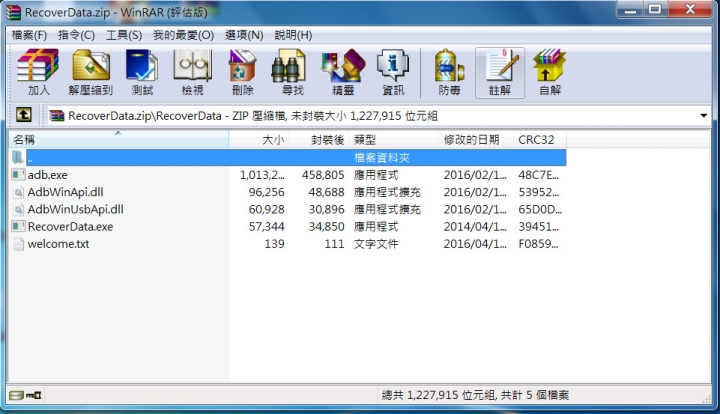Sort by the 名稱 column header

(118, 140)
